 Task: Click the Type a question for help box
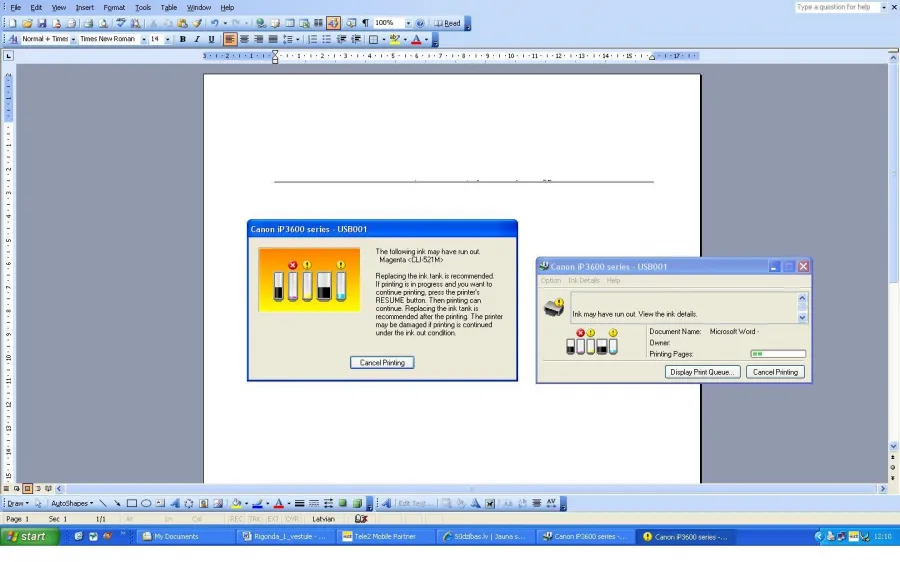[x=836, y=7]
